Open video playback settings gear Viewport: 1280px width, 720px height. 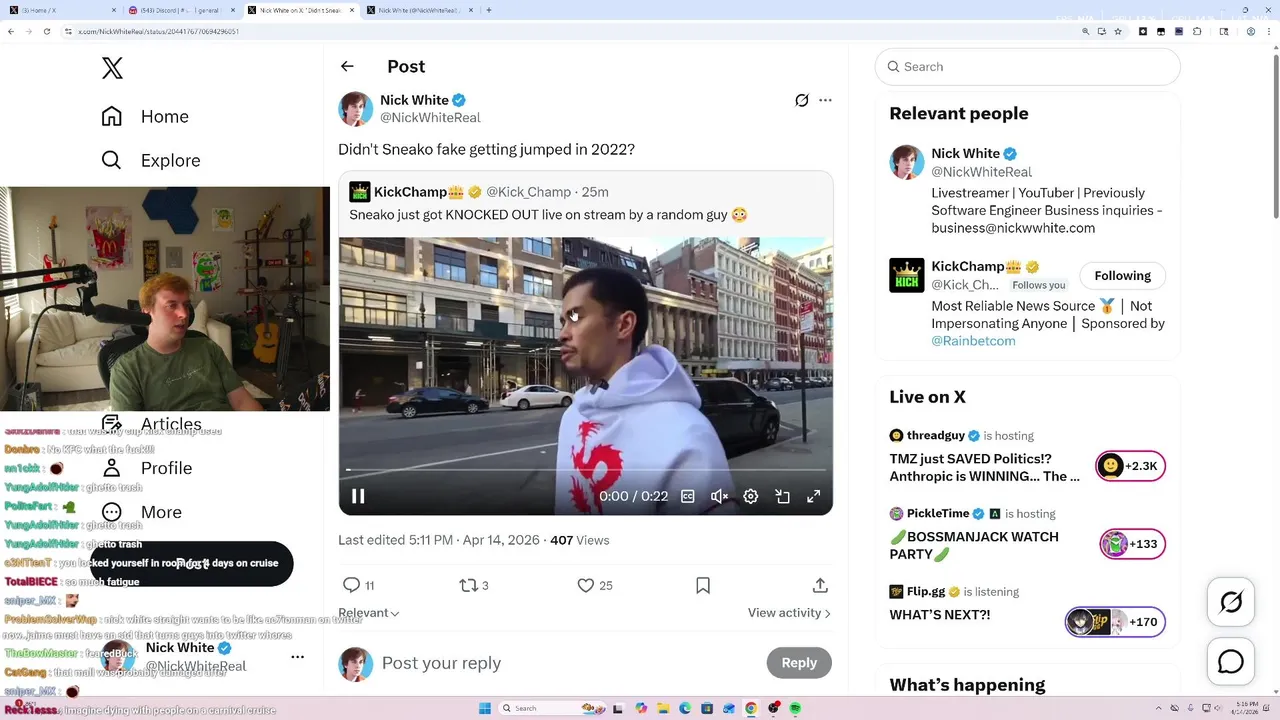coord(751,496)
